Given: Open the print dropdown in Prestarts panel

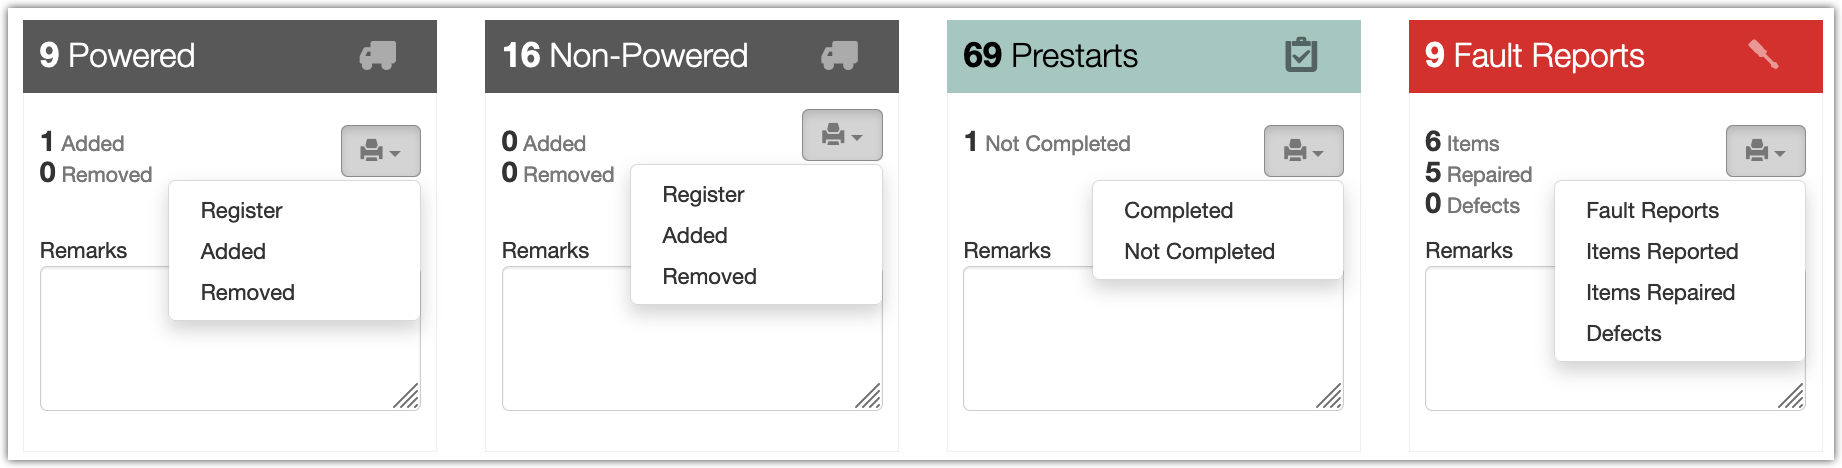Looking at the screenshot, I should 1303,151.
